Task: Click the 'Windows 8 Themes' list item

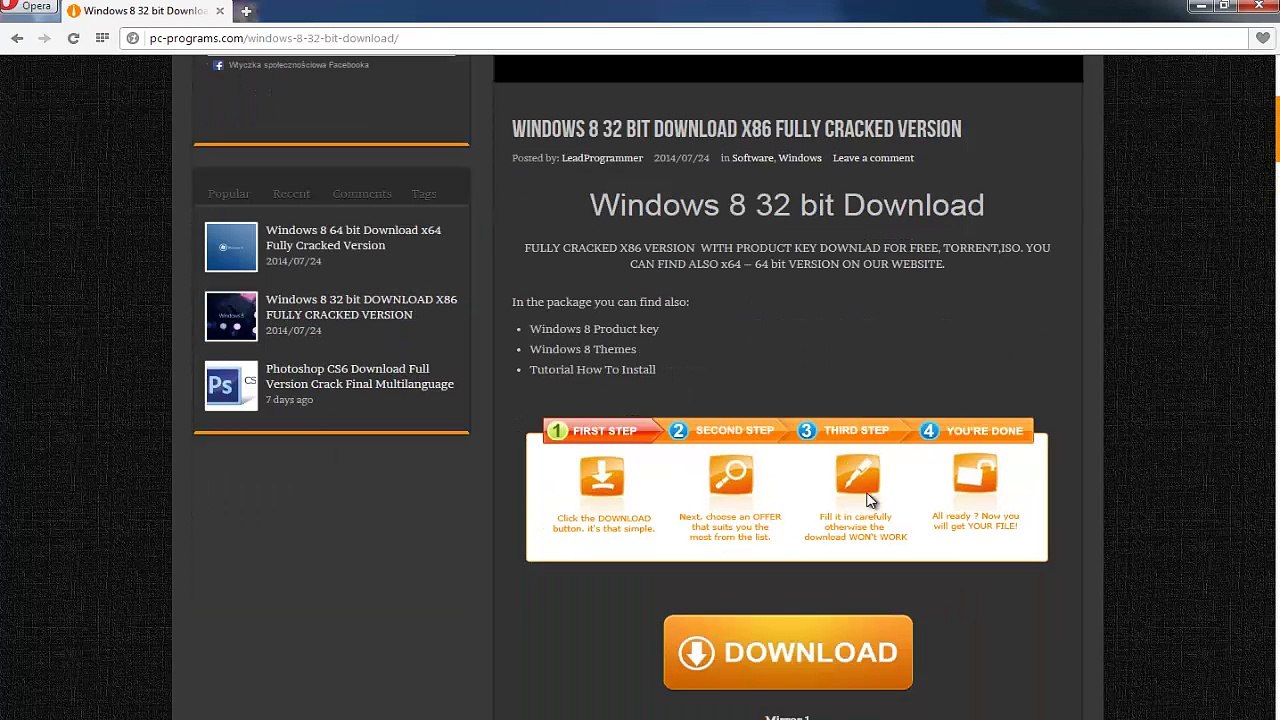Action: pyautogui.click(x=583, y=349)
